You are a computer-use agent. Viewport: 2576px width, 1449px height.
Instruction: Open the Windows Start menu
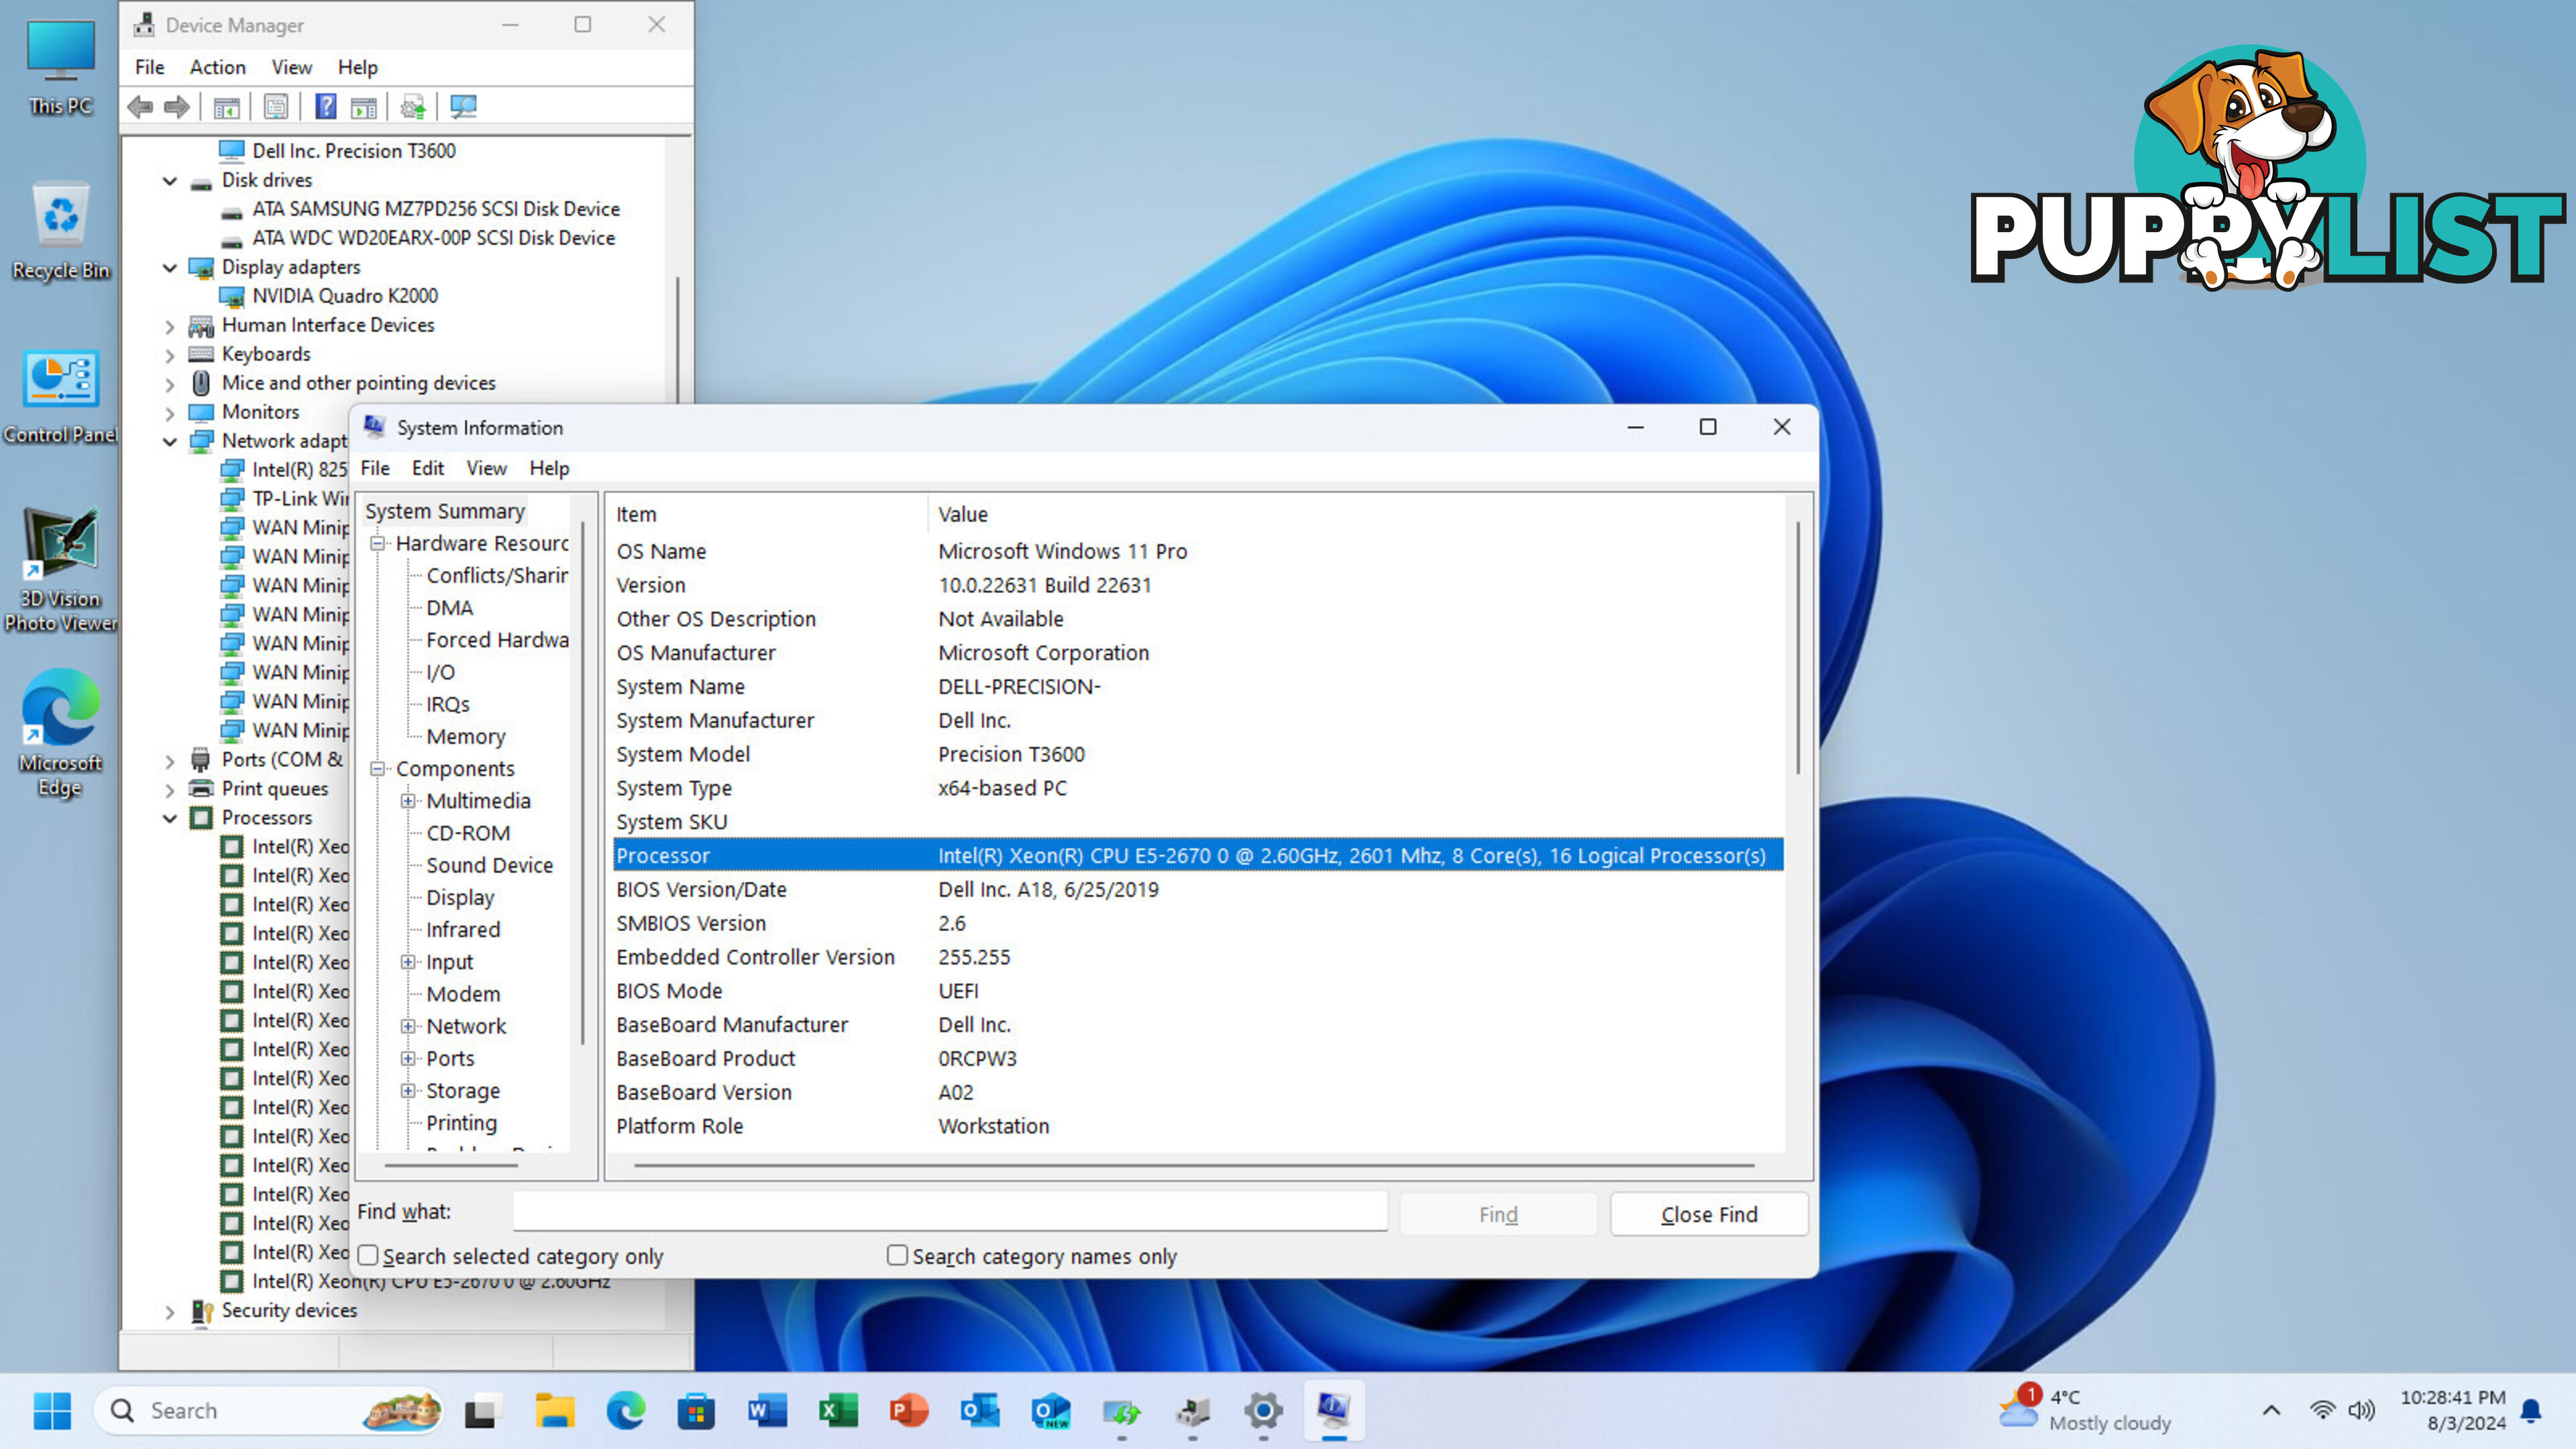[x=52, y=1410]
